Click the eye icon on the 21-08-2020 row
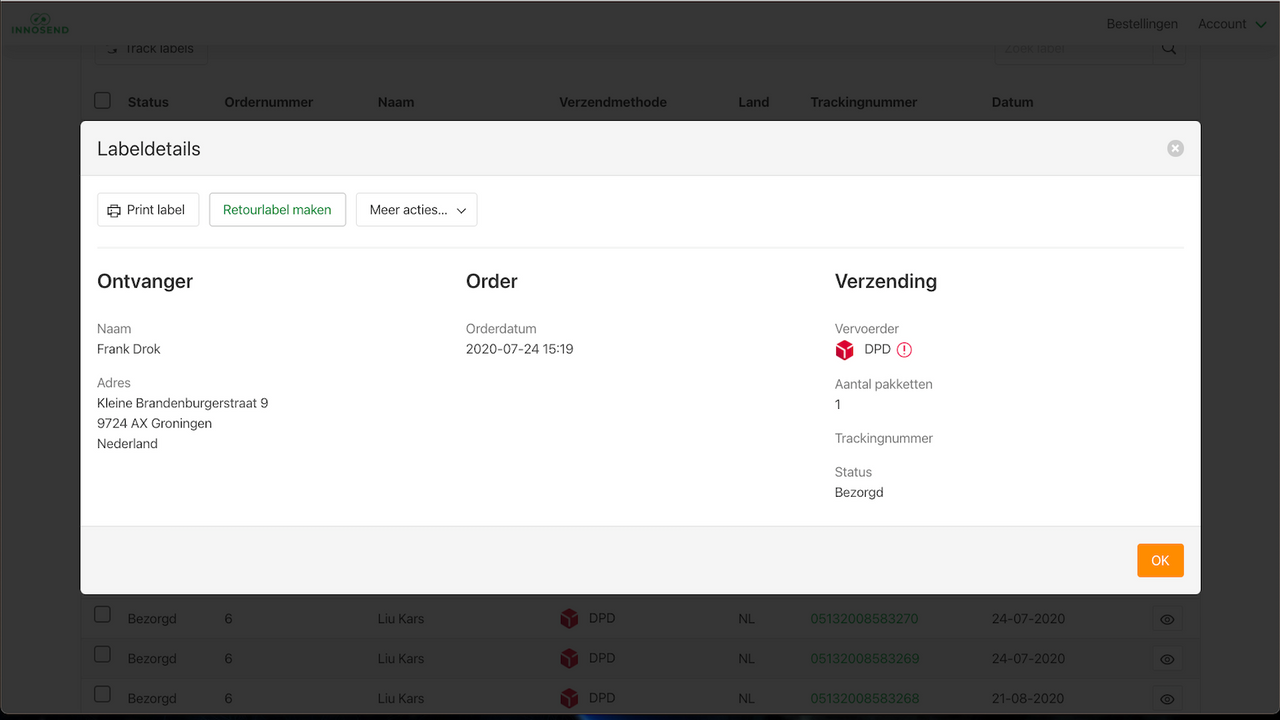 (1167, 699)
